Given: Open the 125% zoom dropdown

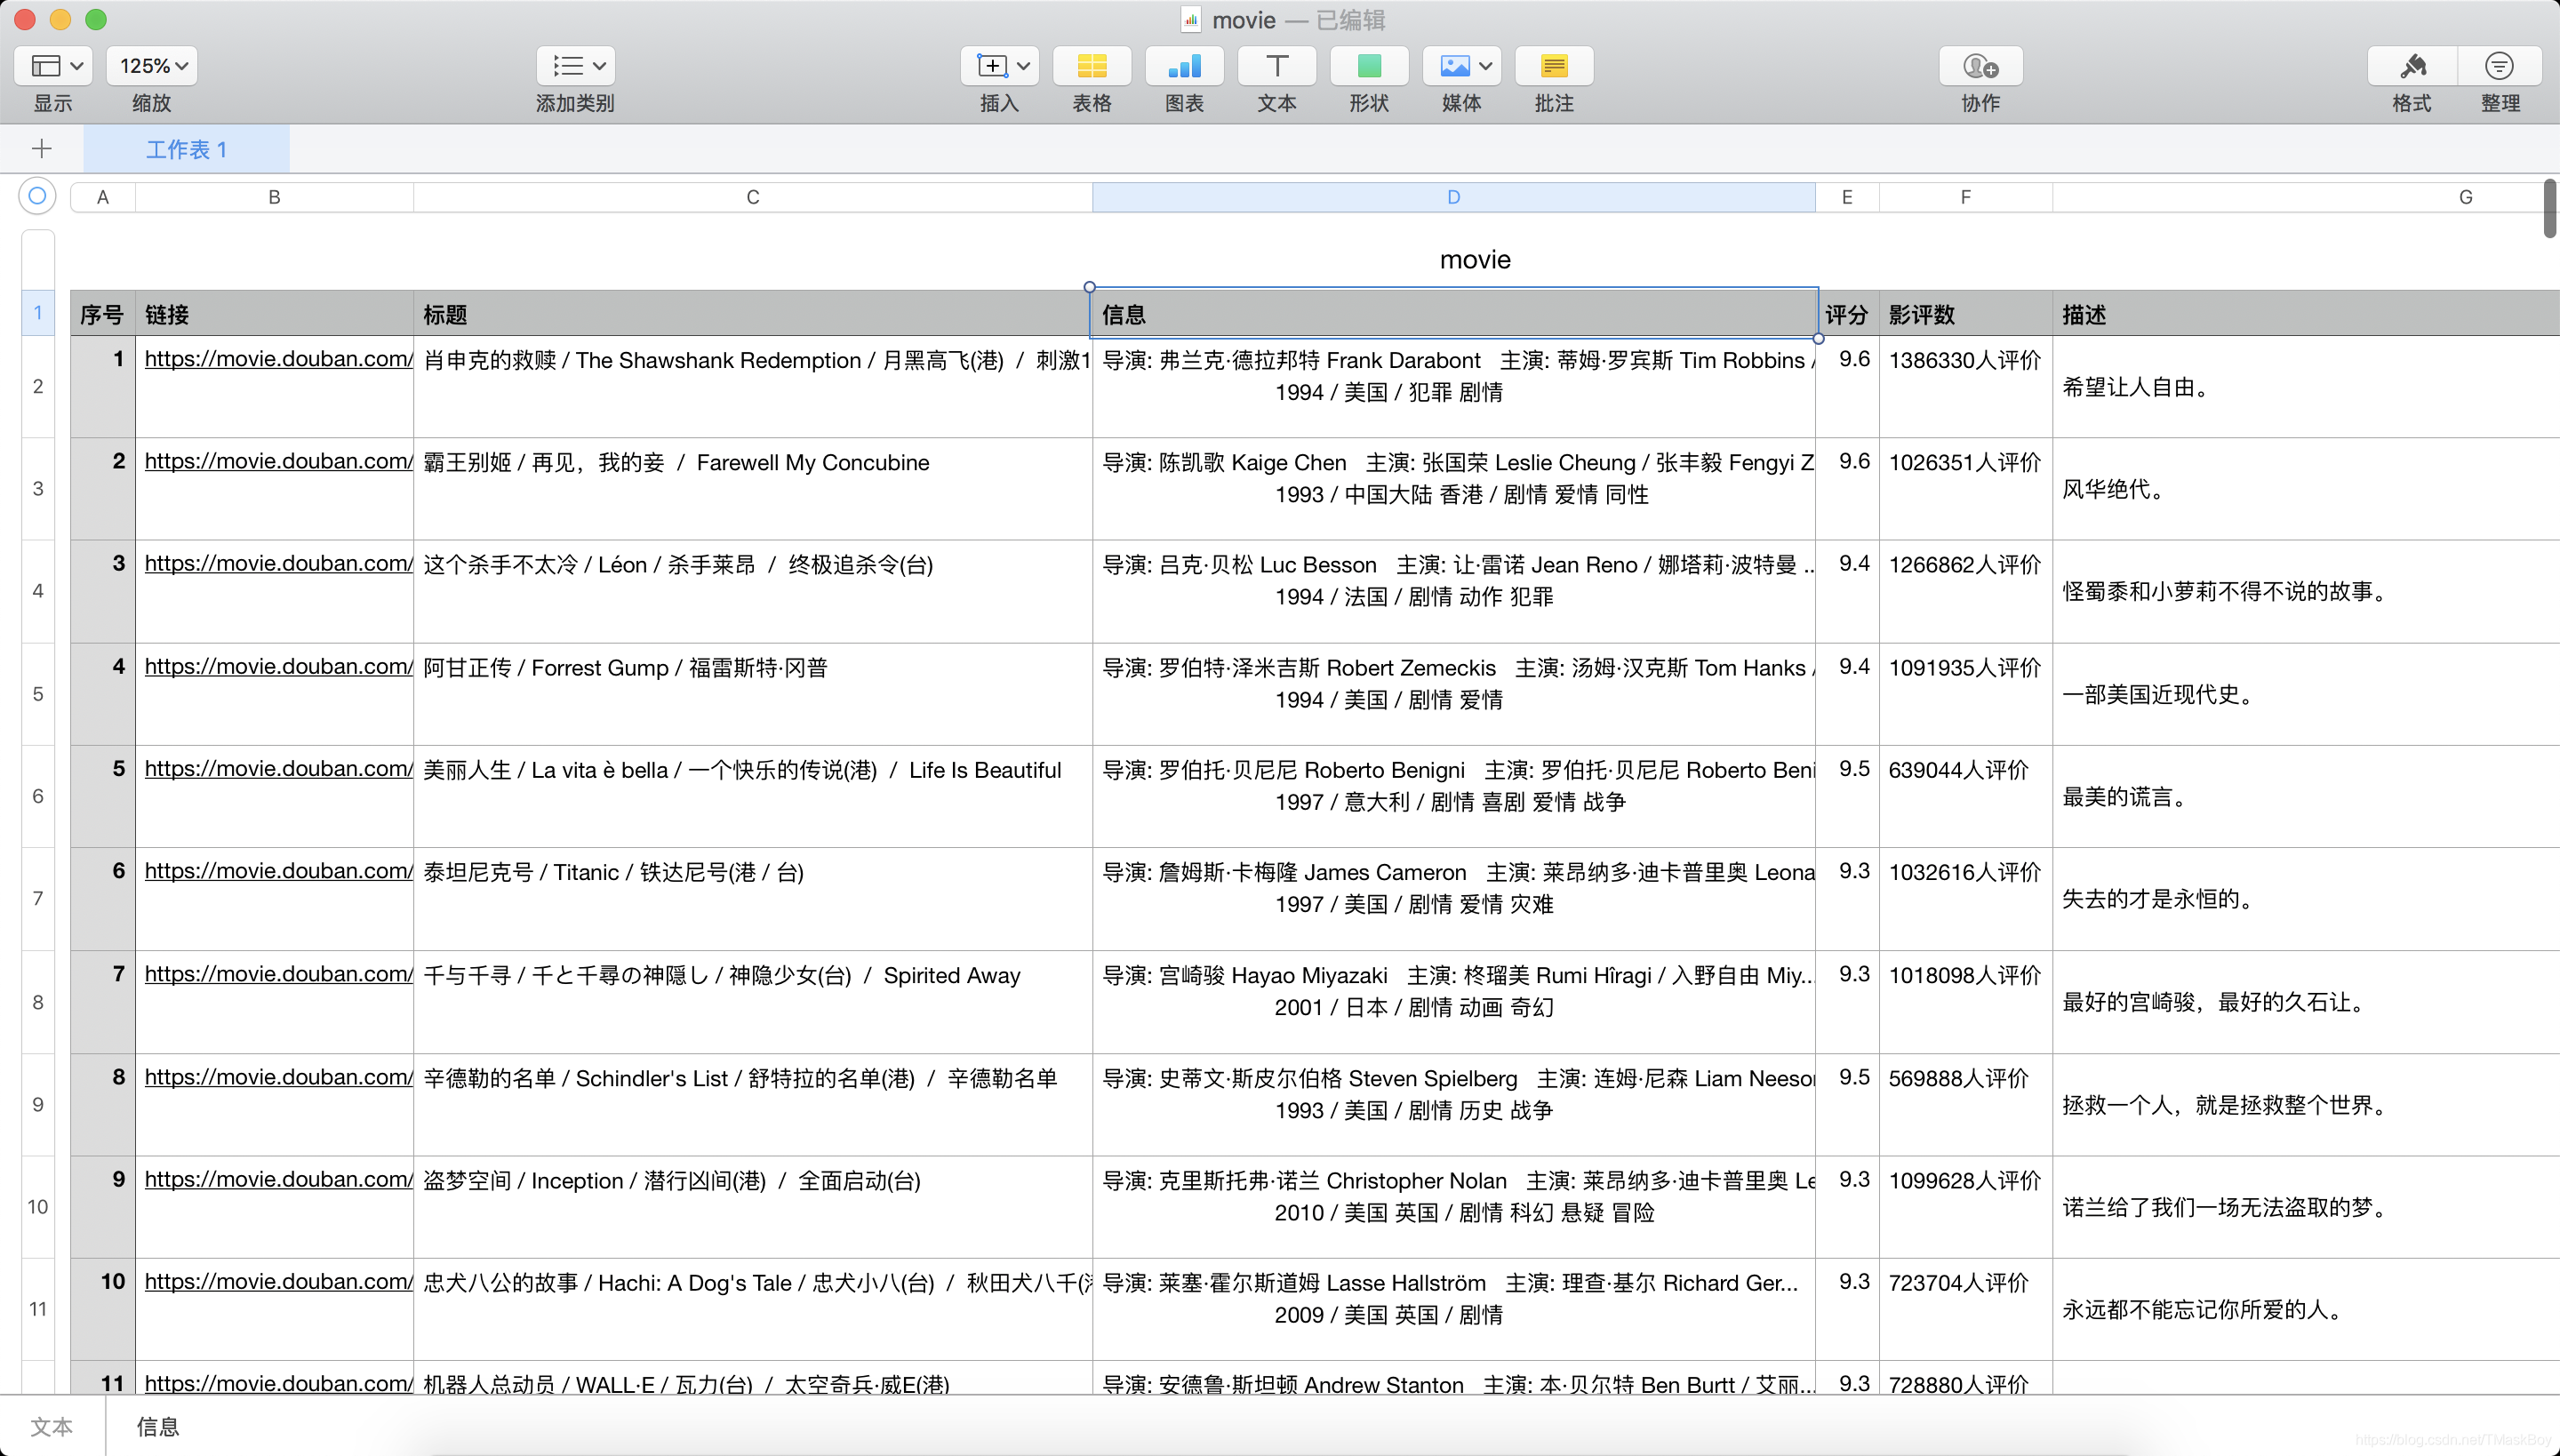Looking at the screenshot, I should pos(152,66).
